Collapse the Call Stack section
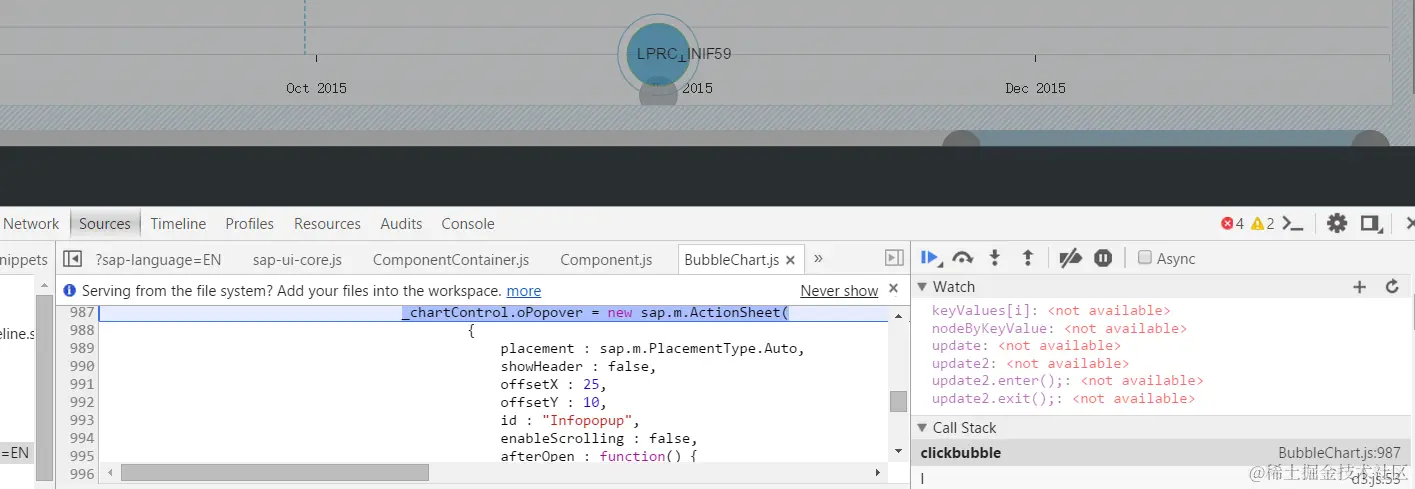1415x489 pixels. 923,428
